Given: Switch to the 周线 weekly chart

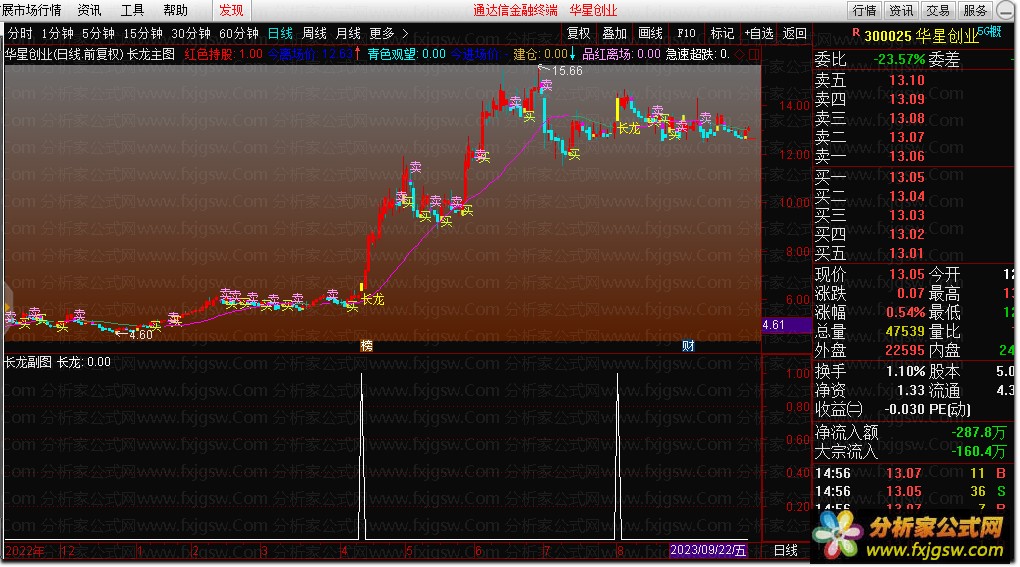Looking at the screenshot, I should (x=314, y=33).
